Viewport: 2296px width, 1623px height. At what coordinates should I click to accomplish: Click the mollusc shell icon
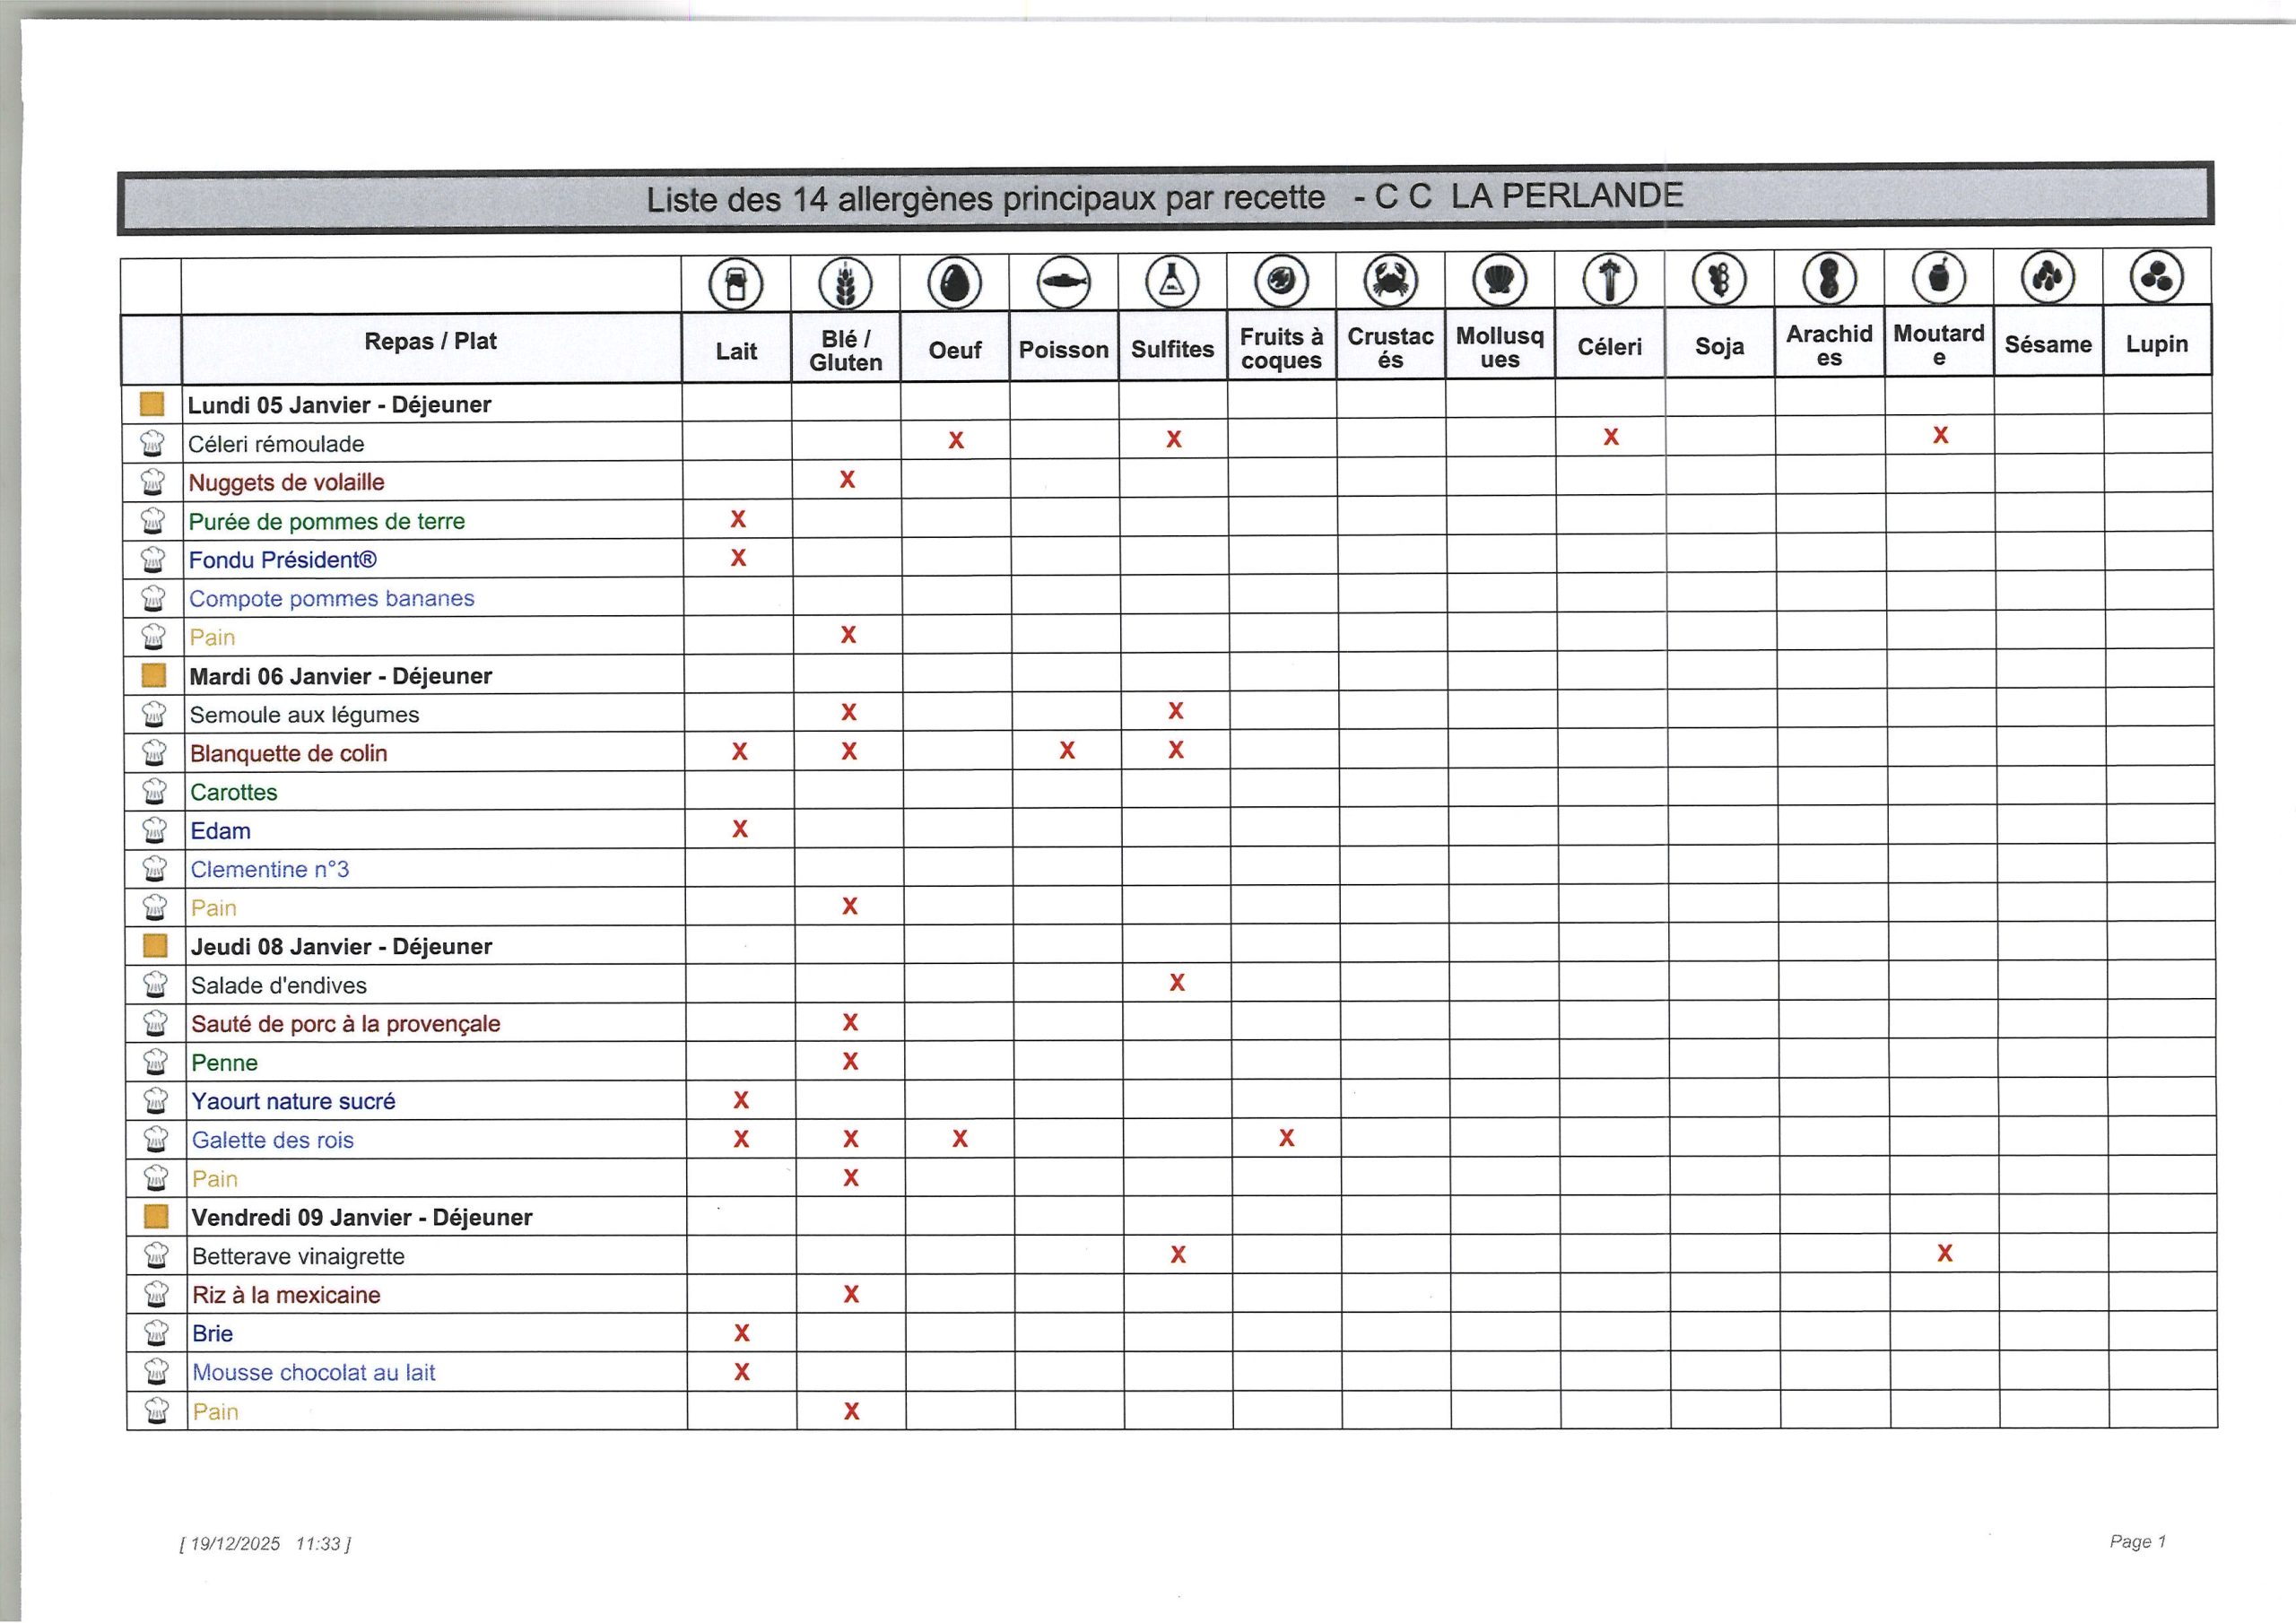click(x=1500, y=280)
